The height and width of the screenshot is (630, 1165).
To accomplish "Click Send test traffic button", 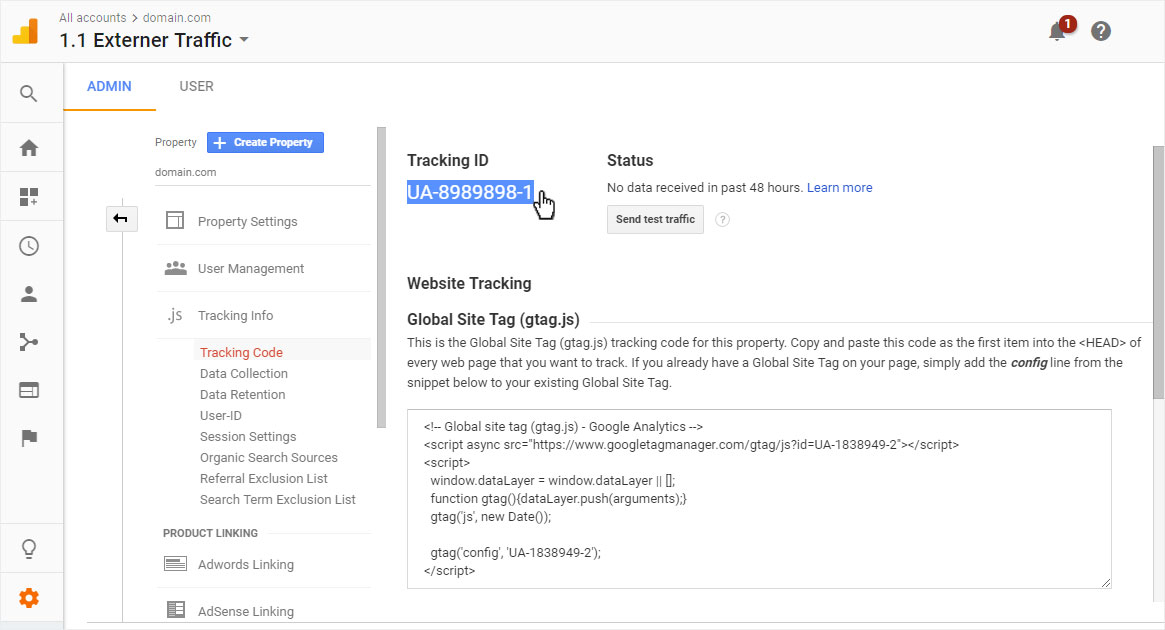I will point(655,219).
